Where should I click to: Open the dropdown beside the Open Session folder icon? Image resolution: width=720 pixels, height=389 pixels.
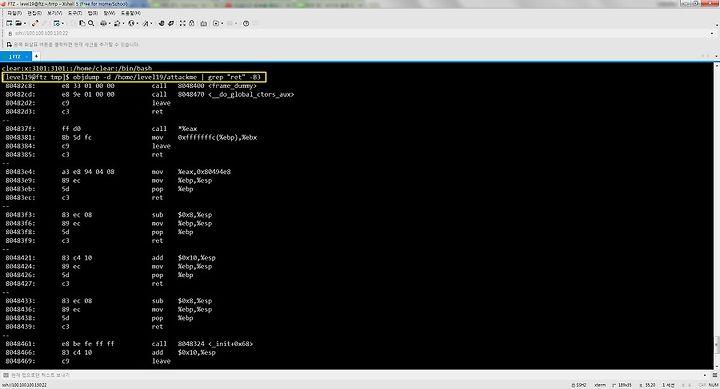(x=24, y=23)
